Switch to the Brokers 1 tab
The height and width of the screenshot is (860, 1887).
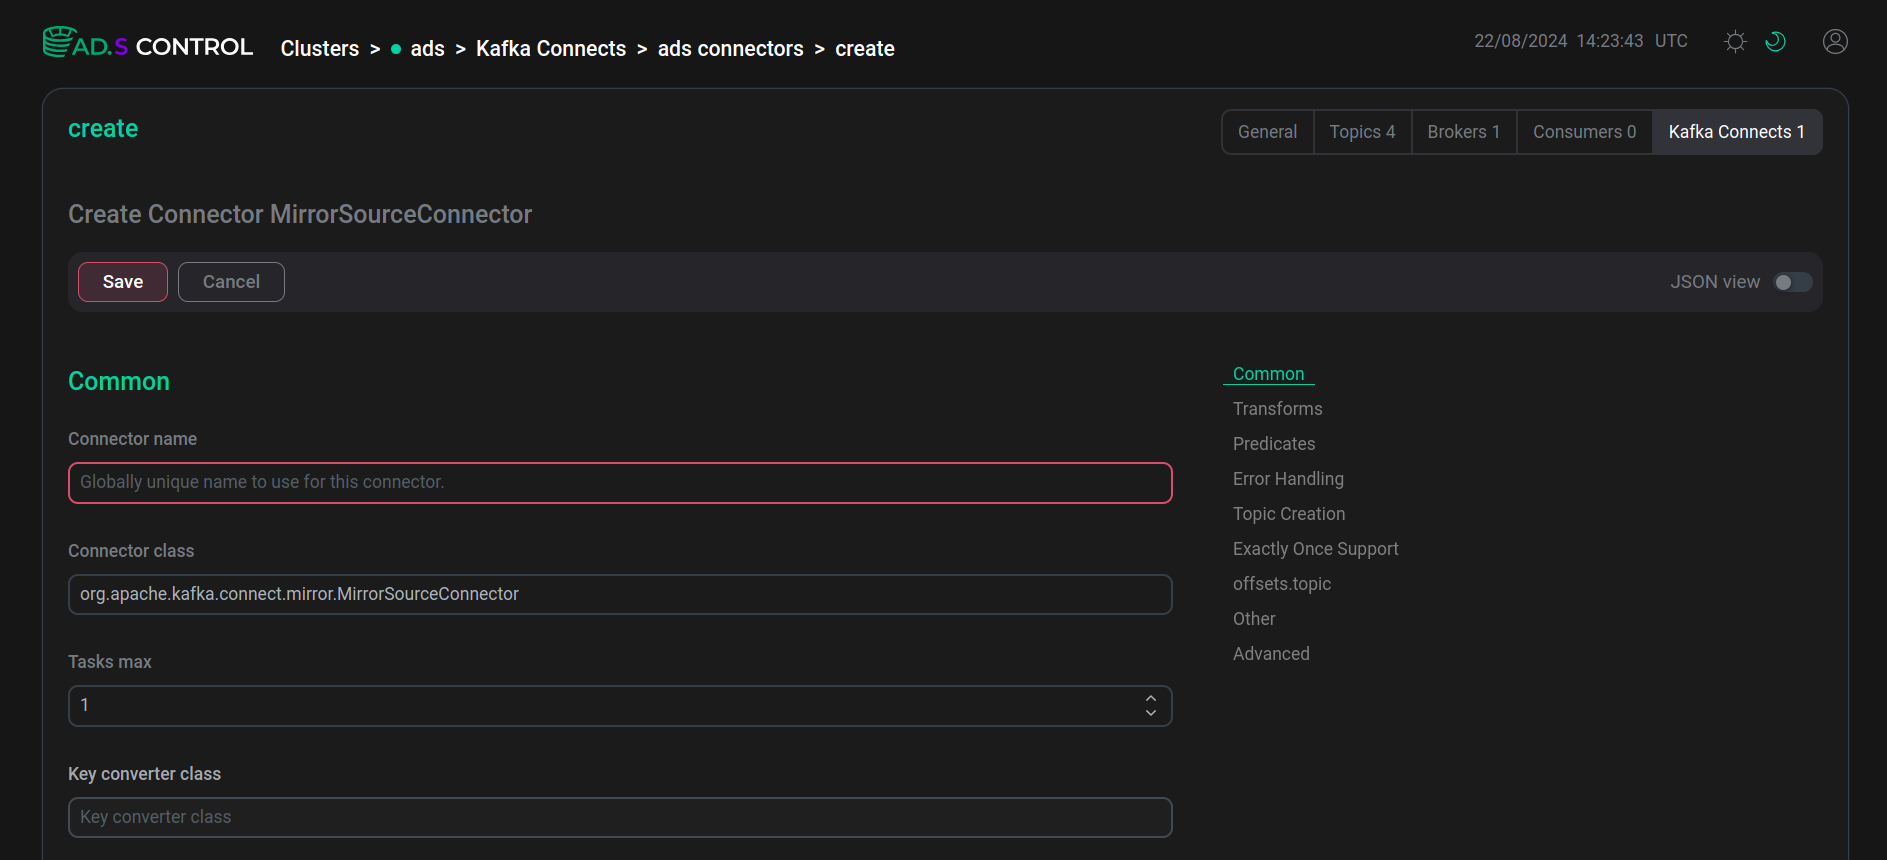1464,132
